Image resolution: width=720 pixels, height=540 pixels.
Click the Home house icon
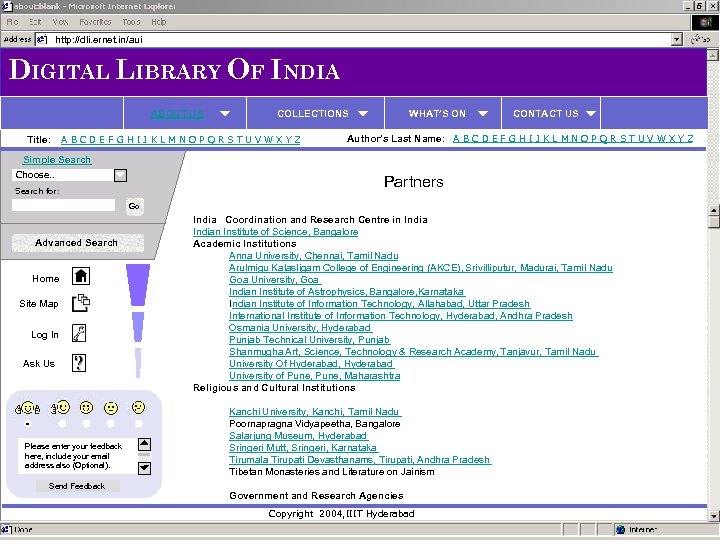point(81,276)
